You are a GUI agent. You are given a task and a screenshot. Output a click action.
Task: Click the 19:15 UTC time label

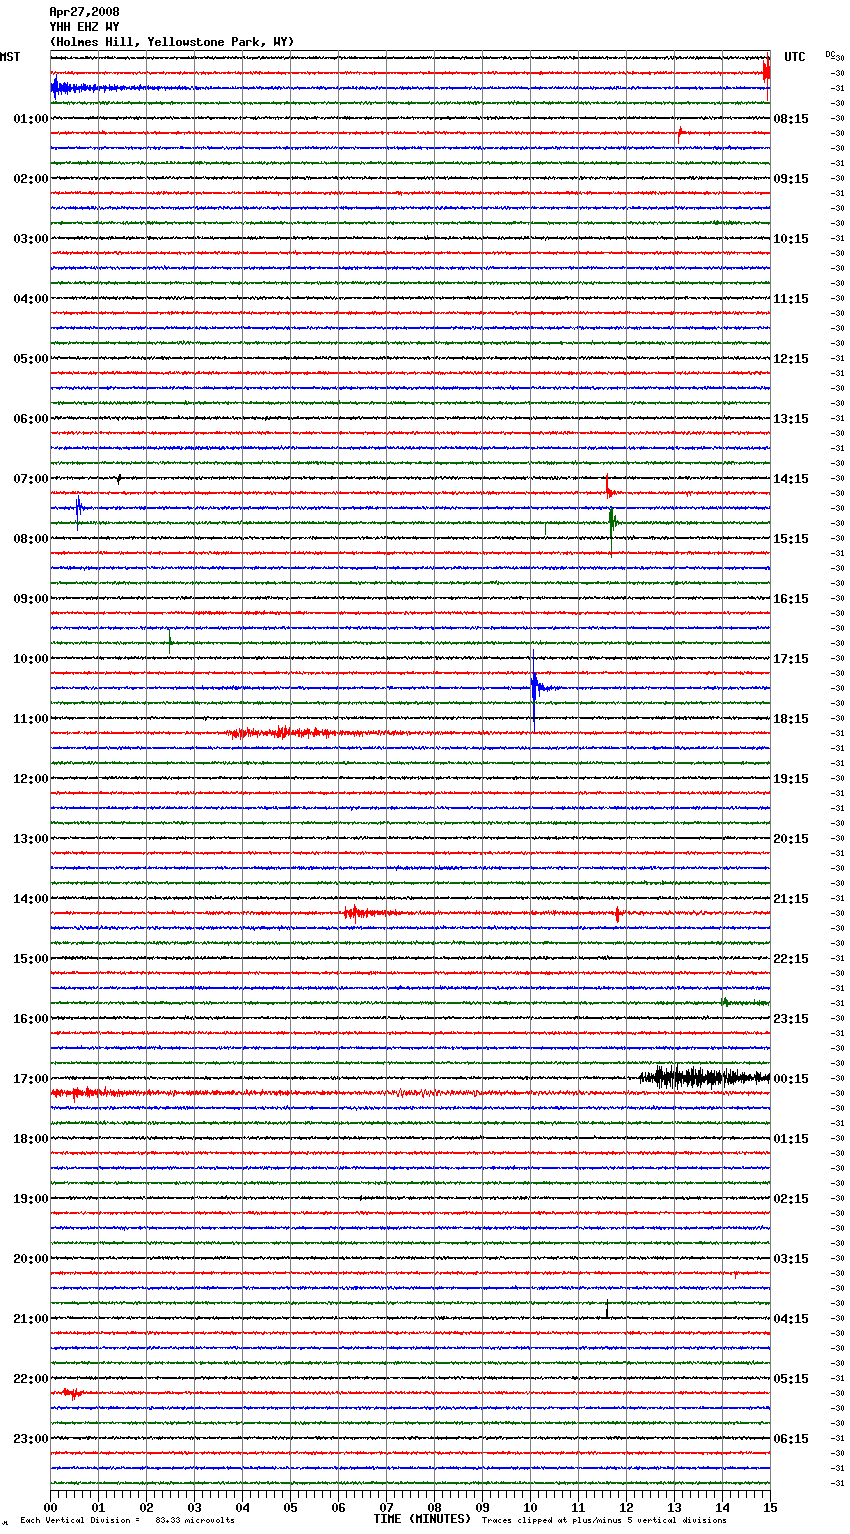point(791,779)
